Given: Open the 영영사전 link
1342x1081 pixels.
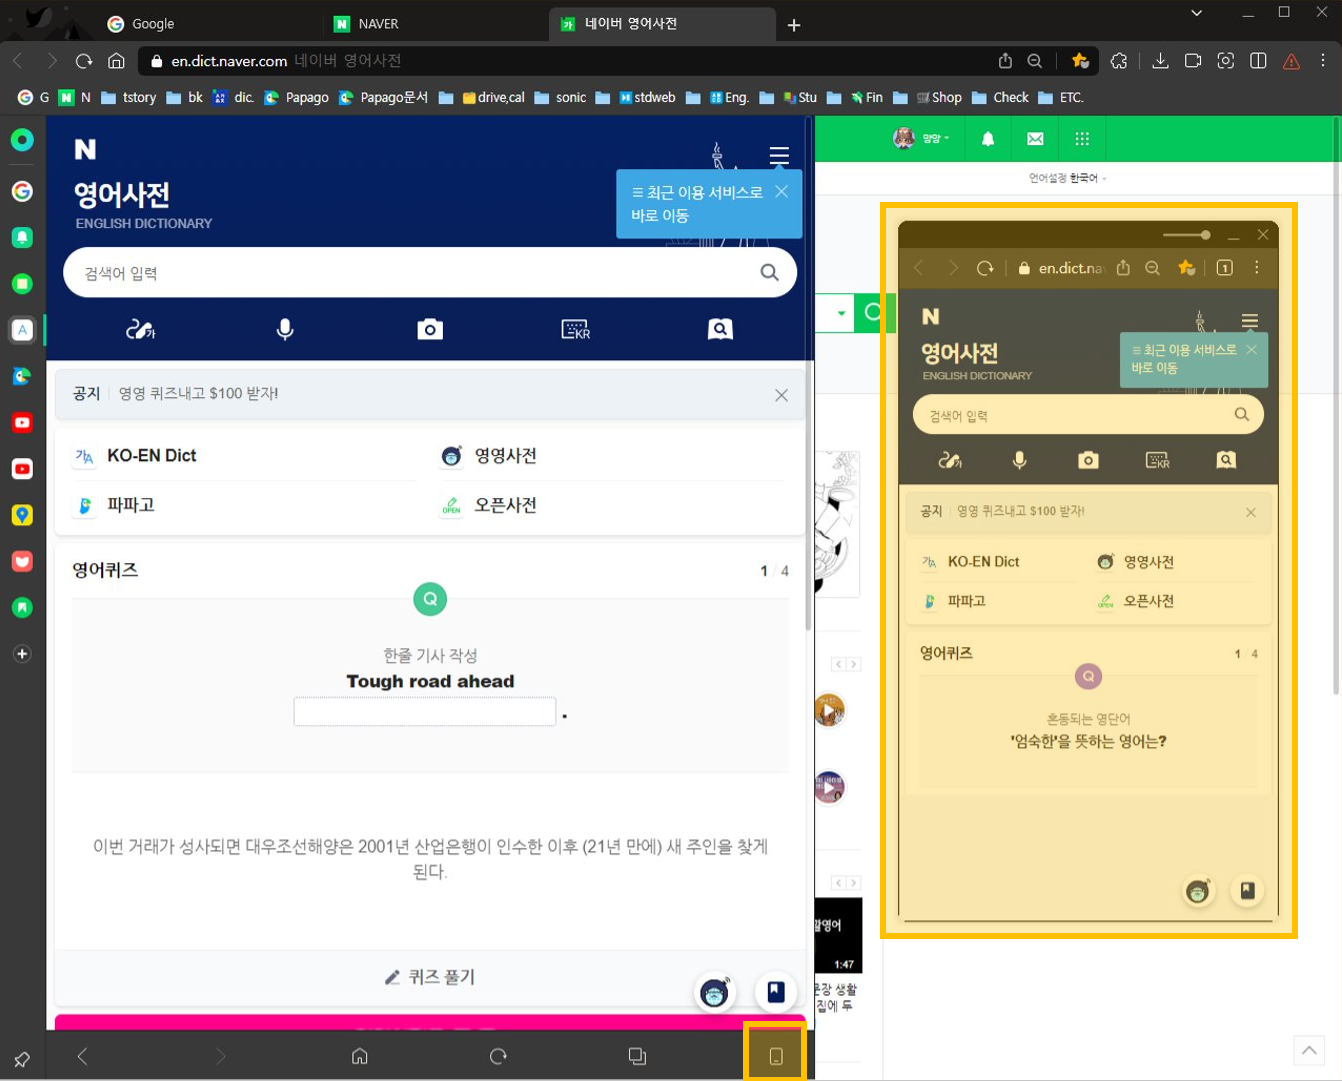Looking at the screenshot, I should pyautogui.click(x=506, y=455).
